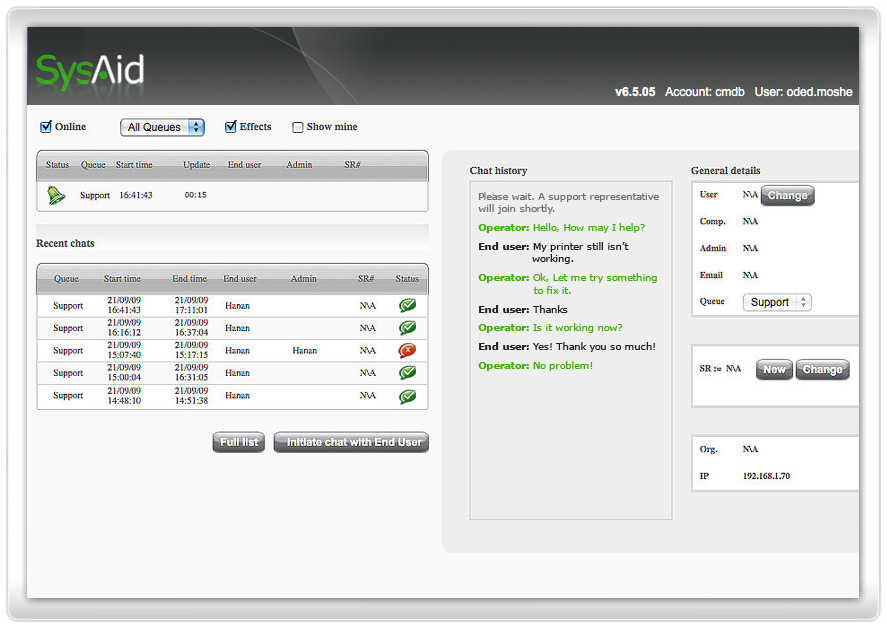Click green status icon of the 16:16:12 chat

tap(406, 328)
